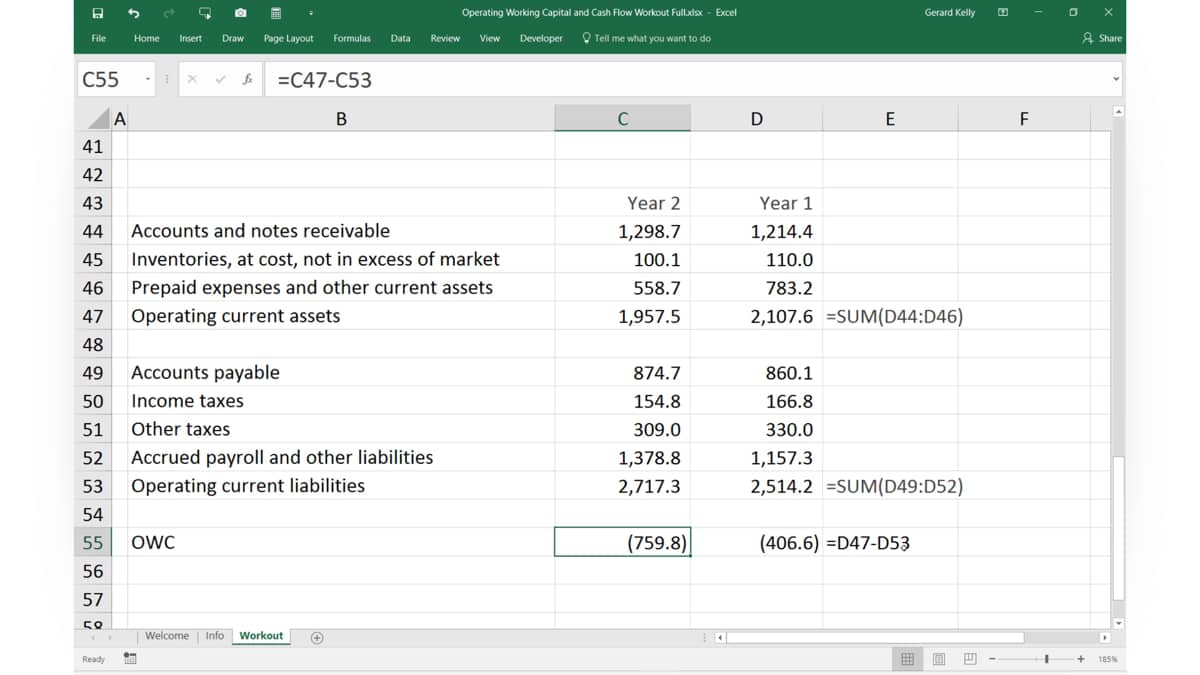
Task: Open the Developer ribbon tab
Action: tap(541, 38)
